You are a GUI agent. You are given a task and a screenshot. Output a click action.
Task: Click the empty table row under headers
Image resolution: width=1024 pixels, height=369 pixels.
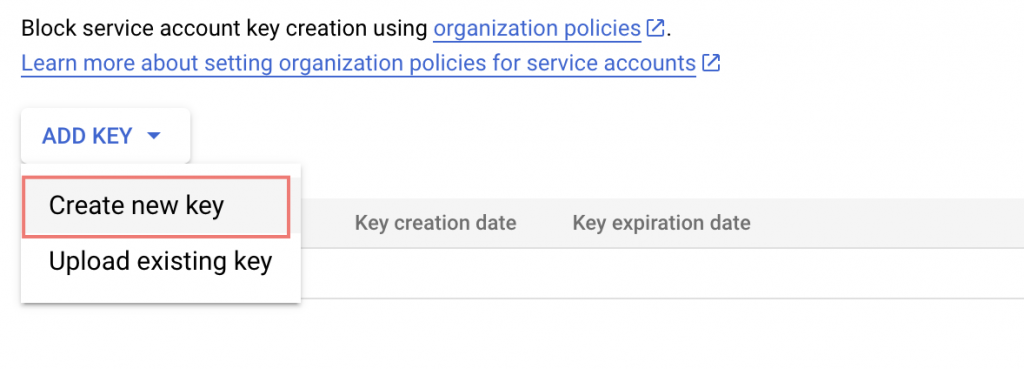(x=662, y=273)
